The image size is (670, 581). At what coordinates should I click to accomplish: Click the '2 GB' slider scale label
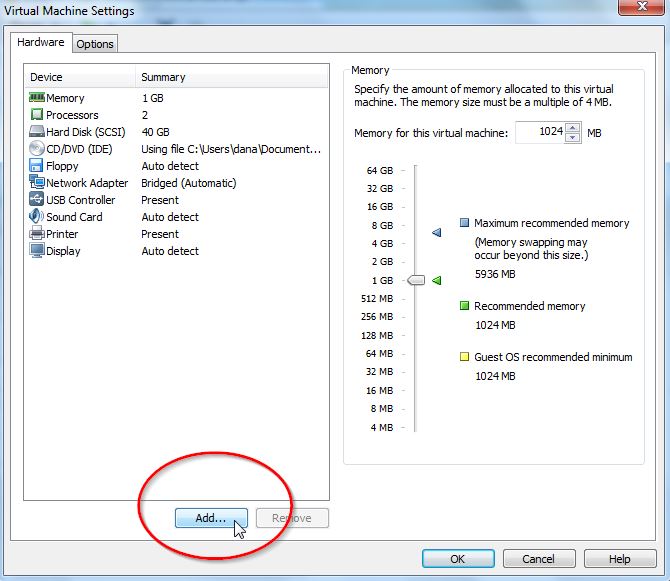point(382,261)
